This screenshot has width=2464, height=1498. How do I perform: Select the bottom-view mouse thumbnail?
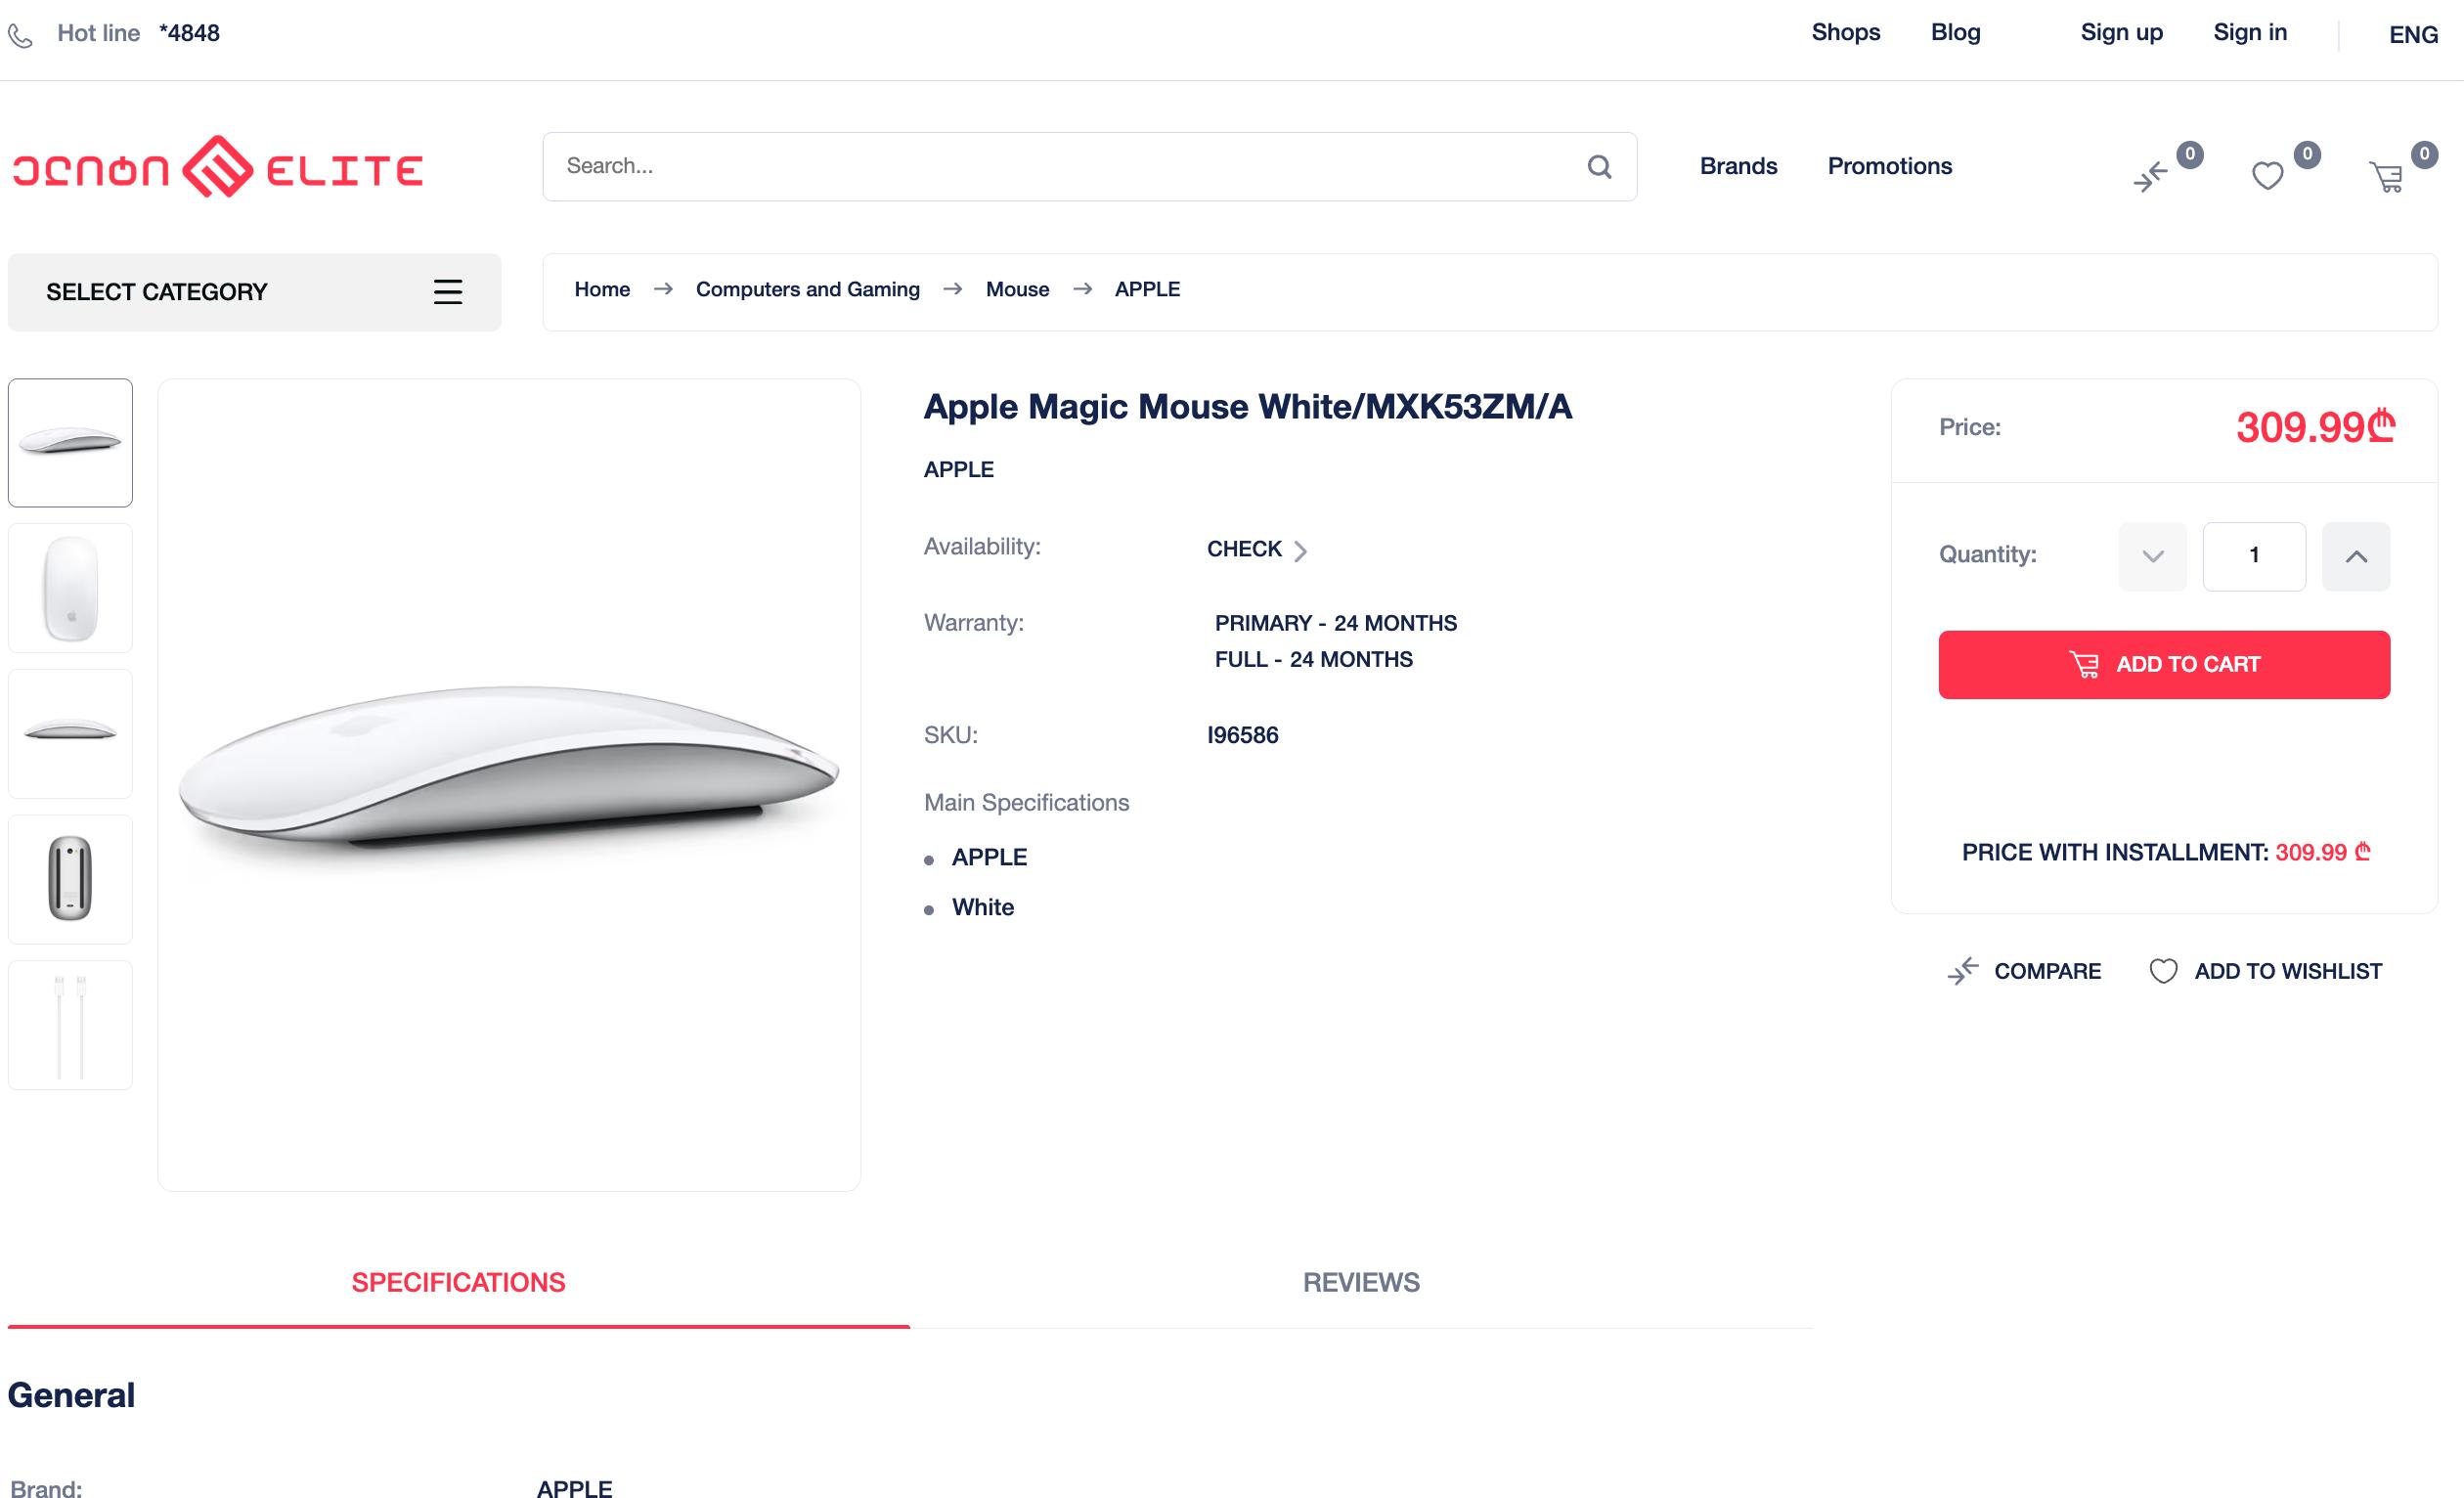point(70,879)
